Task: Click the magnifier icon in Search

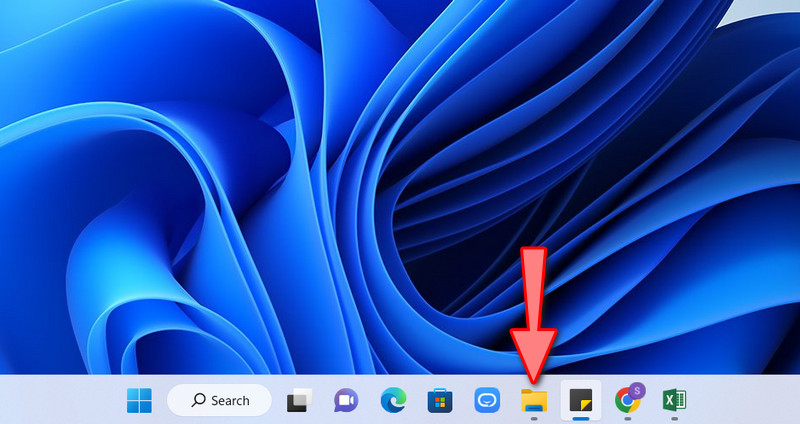Action: (194, 400)
